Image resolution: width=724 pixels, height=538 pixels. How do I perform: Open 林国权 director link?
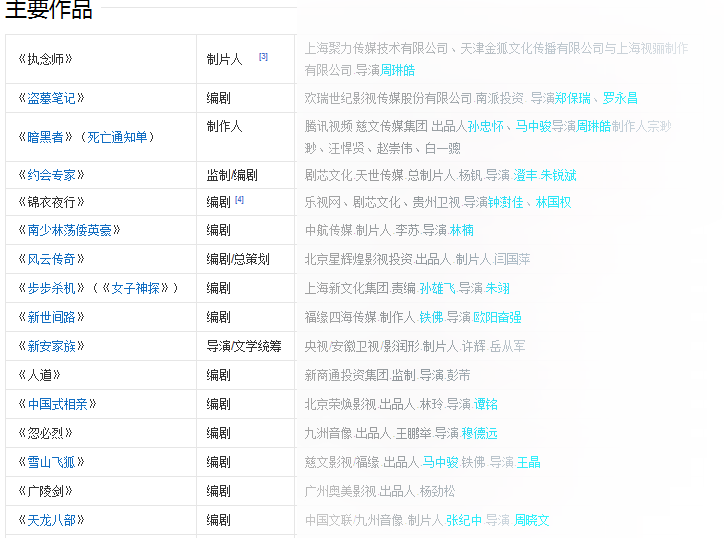553,202
